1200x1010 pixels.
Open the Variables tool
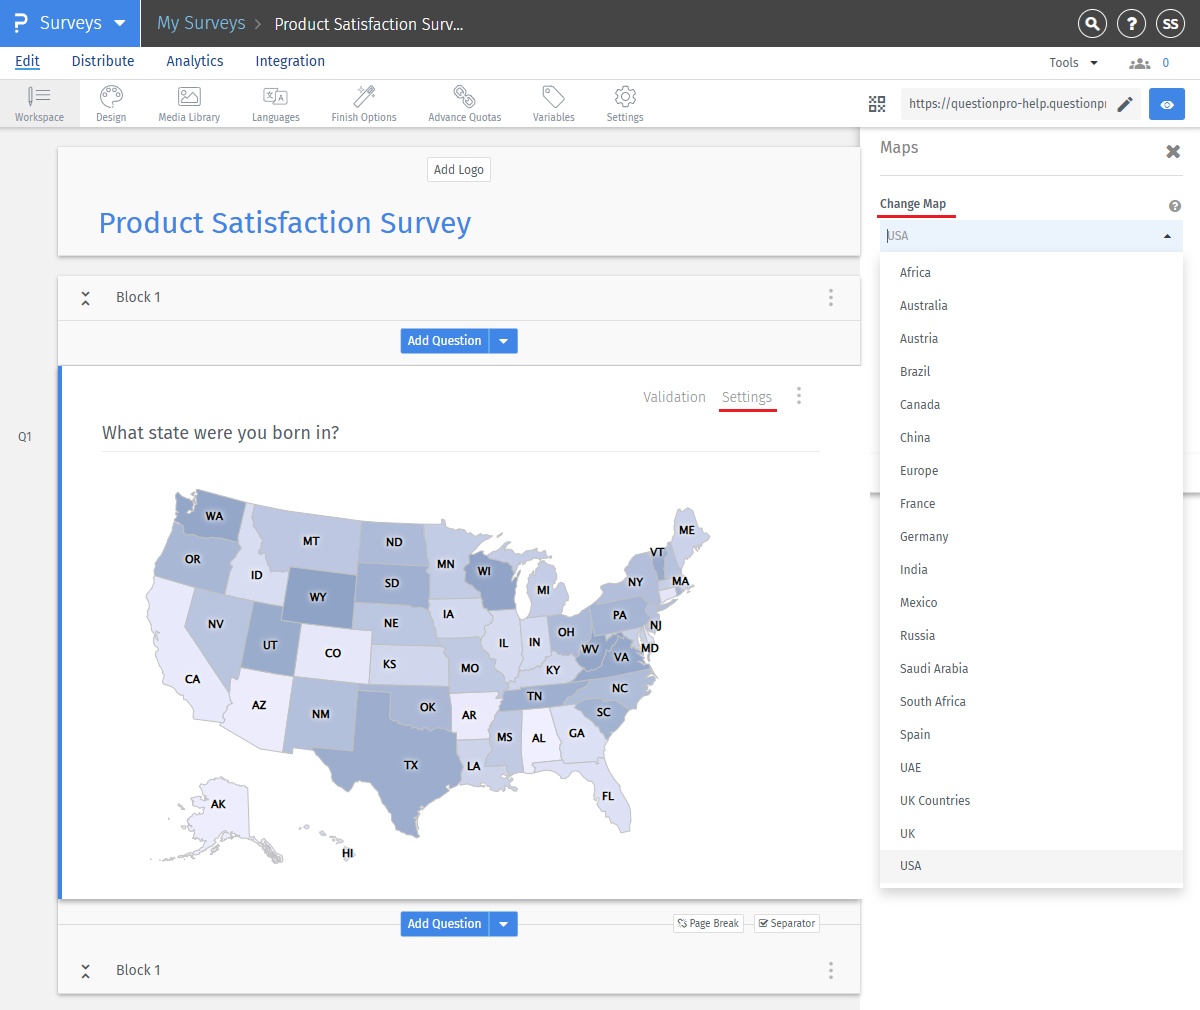(x=552, y=103)
